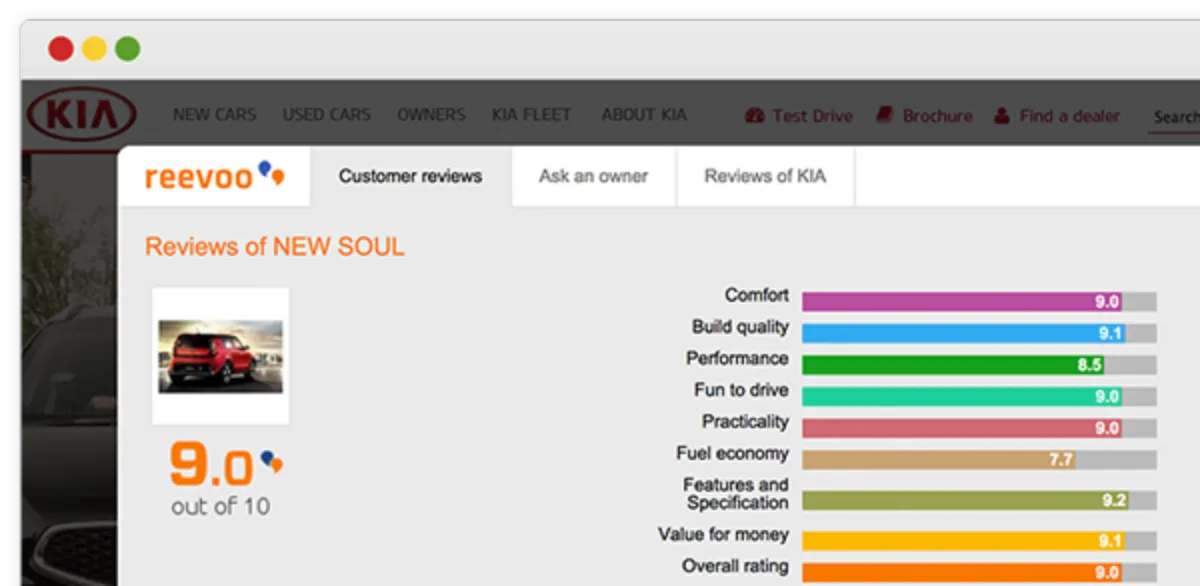The height and width of the screenshot is (586, 1200).
Task: Click the Build quality label
Action: [740, 327]
